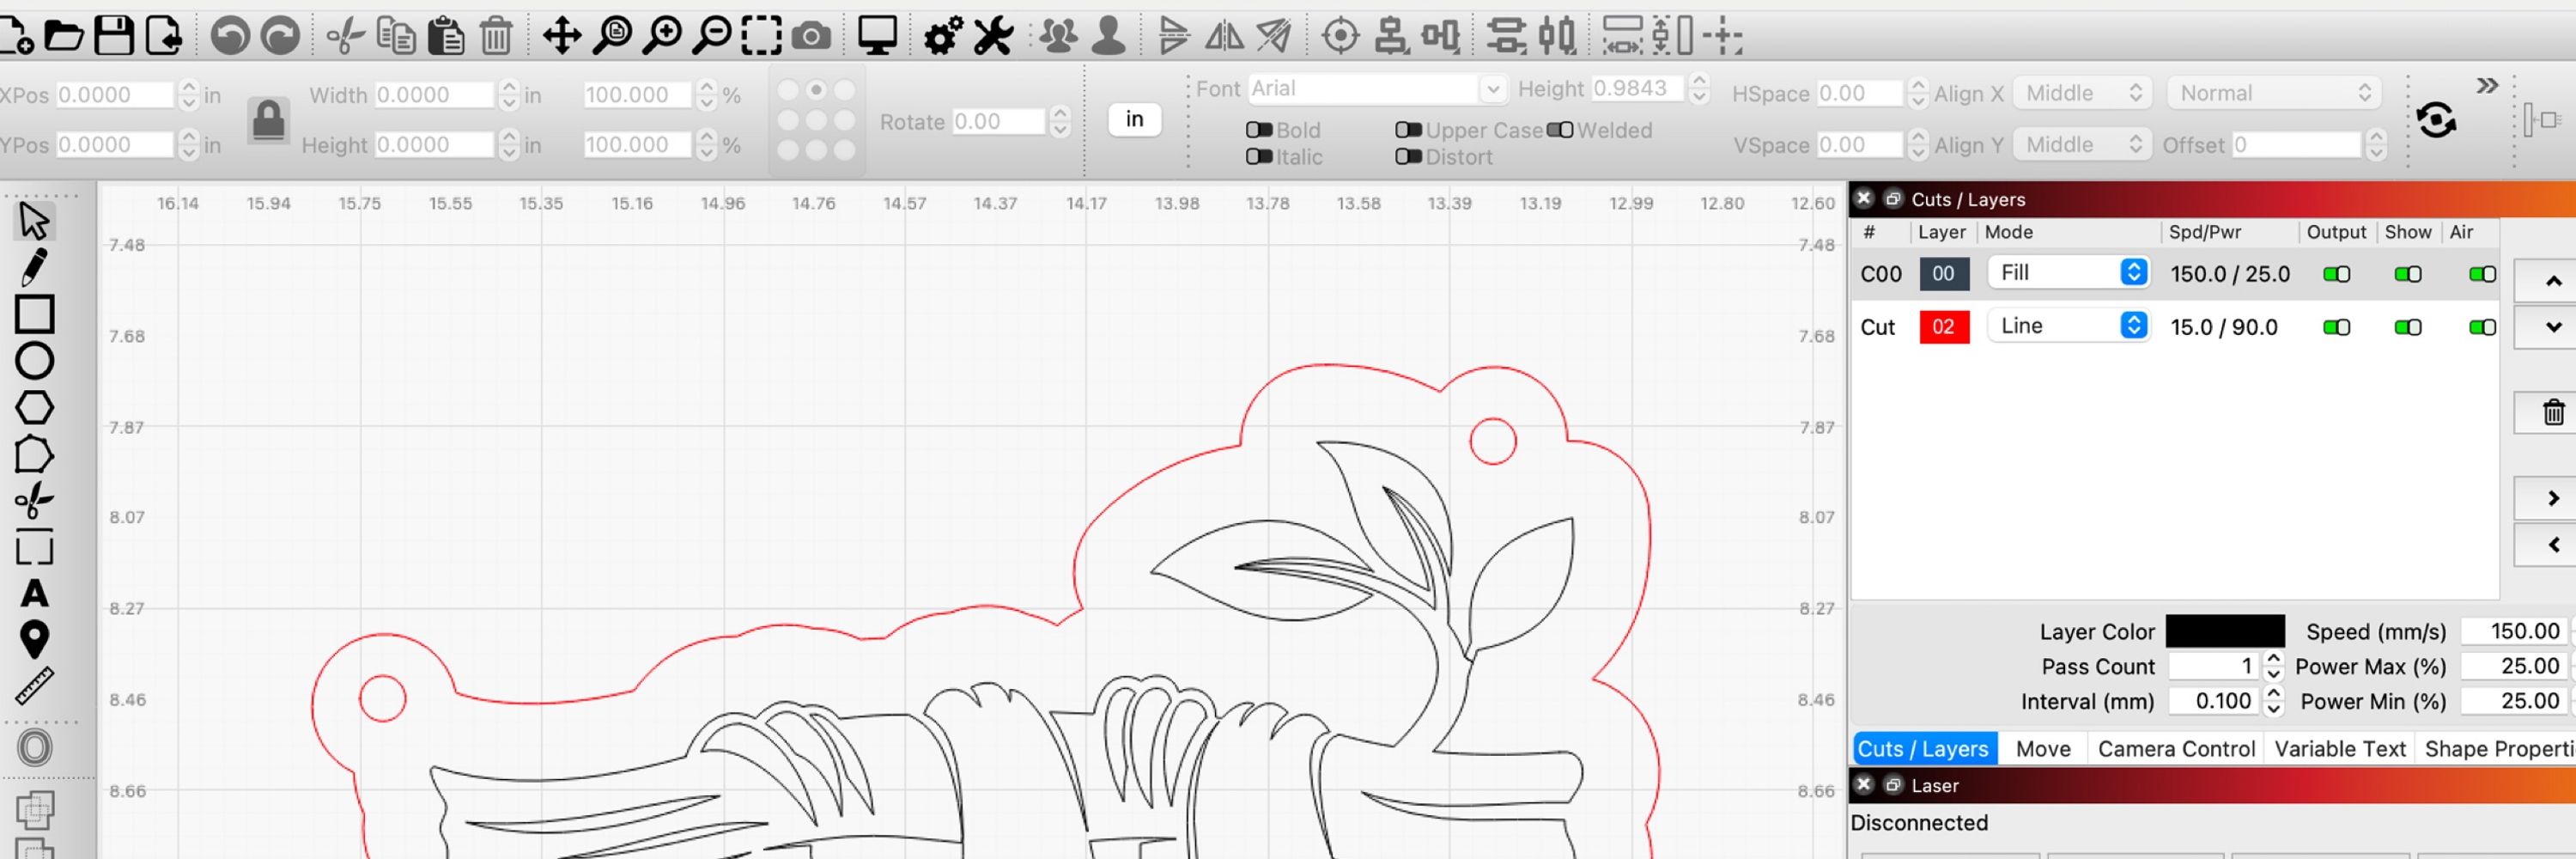Image resolution: width=2576 pixels, height=859 pixels.
Task: Delete selection with top toolbar trash icon
Action: tap(496, 37)
